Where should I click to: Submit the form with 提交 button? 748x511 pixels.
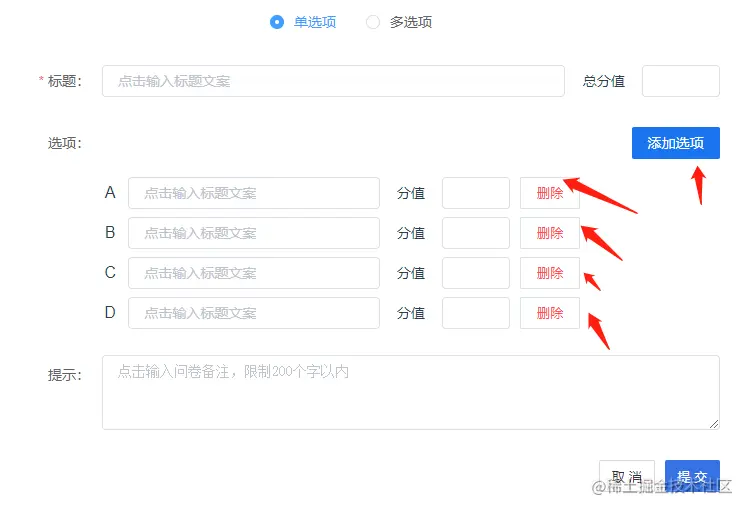point(692,476)
